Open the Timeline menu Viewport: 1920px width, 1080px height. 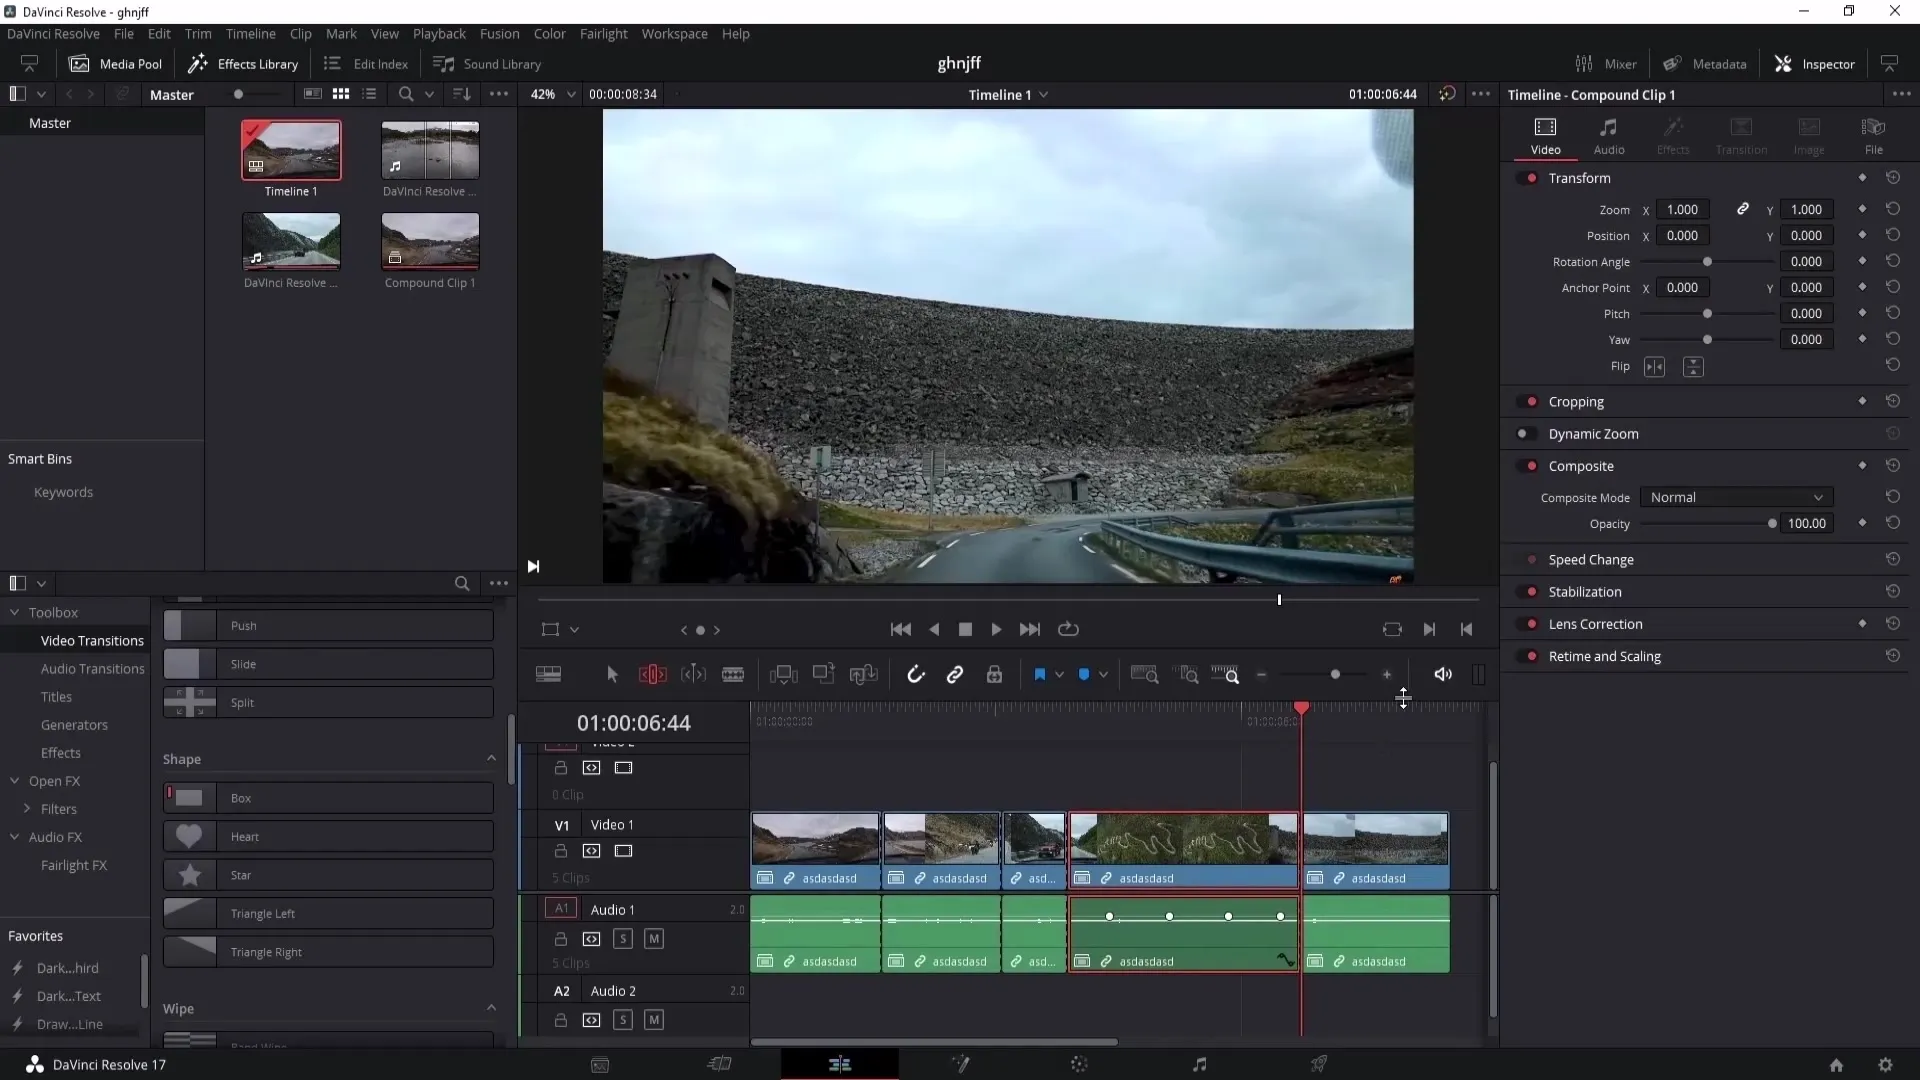pos(251,34)
